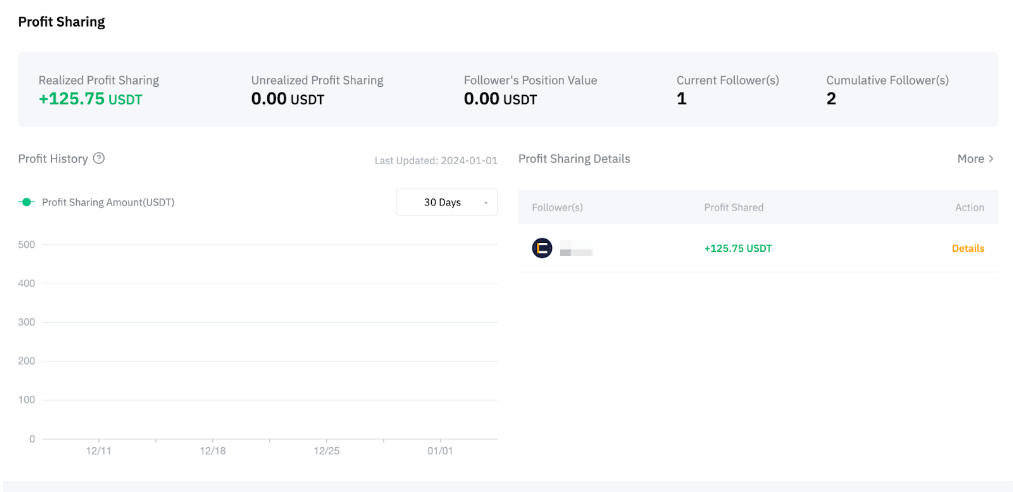Click the 01/01 date on the chart axis
The image size is (1013, 492).
(440, 451)
